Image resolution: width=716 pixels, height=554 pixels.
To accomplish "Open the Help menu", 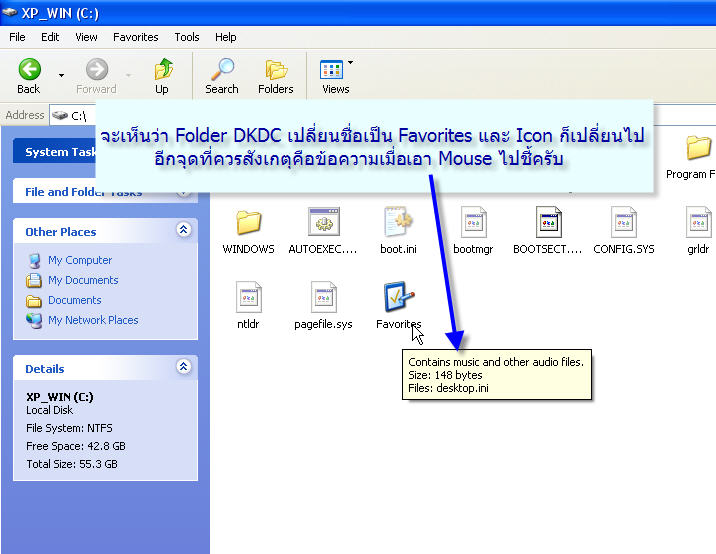I will tap(226, 37).
